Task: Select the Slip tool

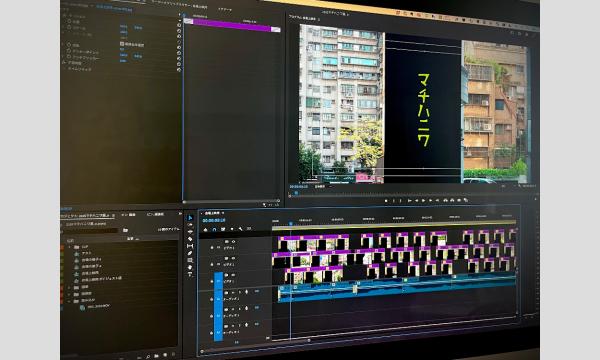Action: tap(190, 246)
